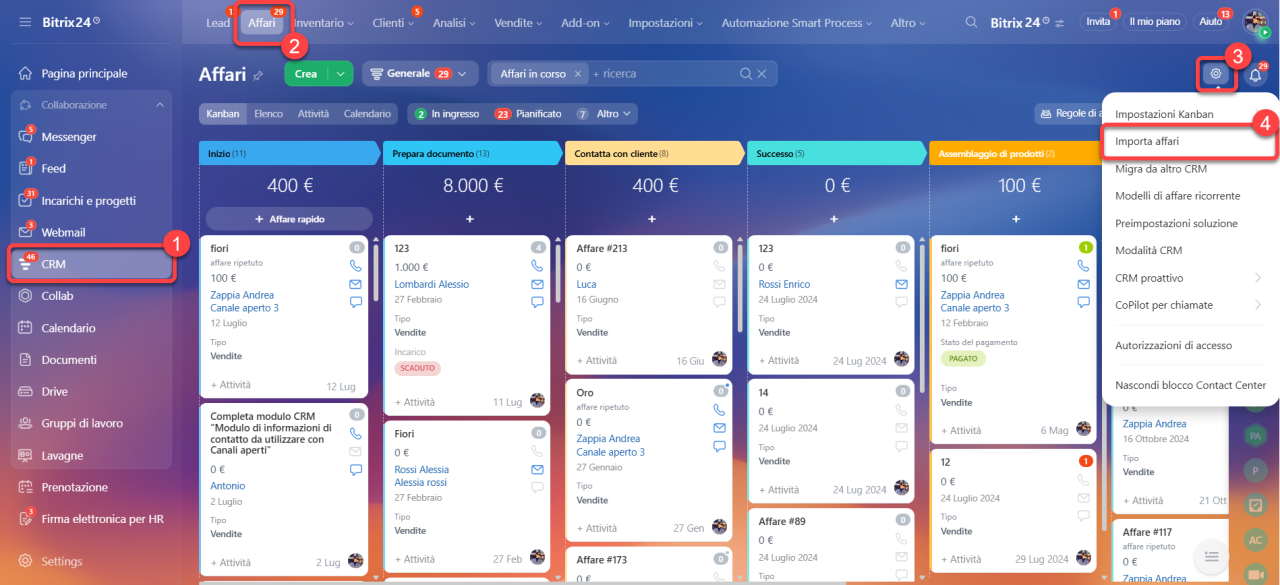Open the Lombardi Alessio contact link
The height and width of the screenshot is (585, 1280).
click(x=431, y=284)
